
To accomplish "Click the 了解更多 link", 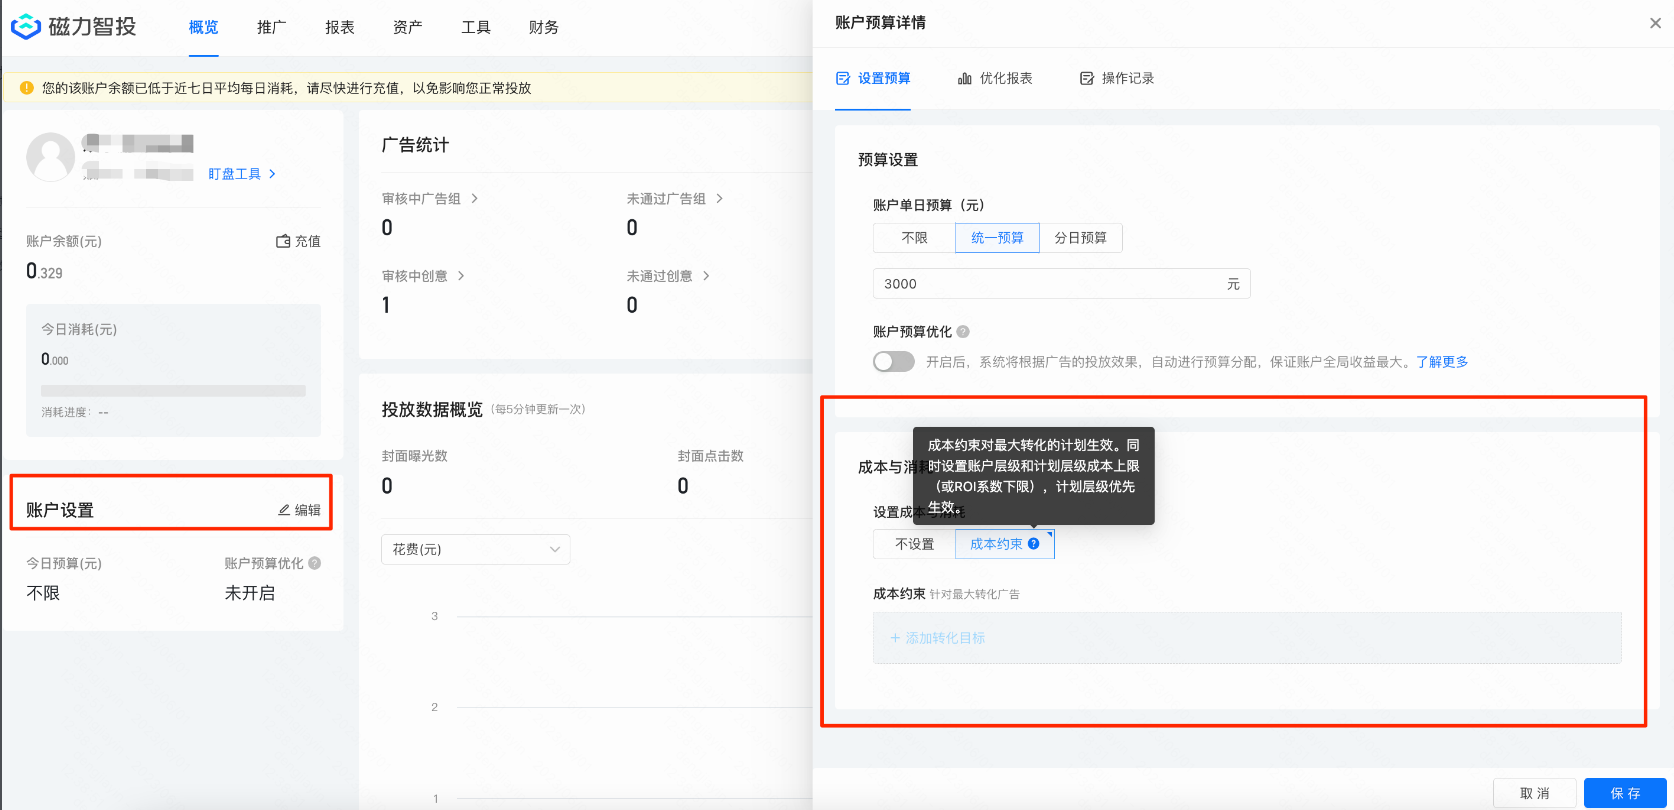I will coord(1442,362).
